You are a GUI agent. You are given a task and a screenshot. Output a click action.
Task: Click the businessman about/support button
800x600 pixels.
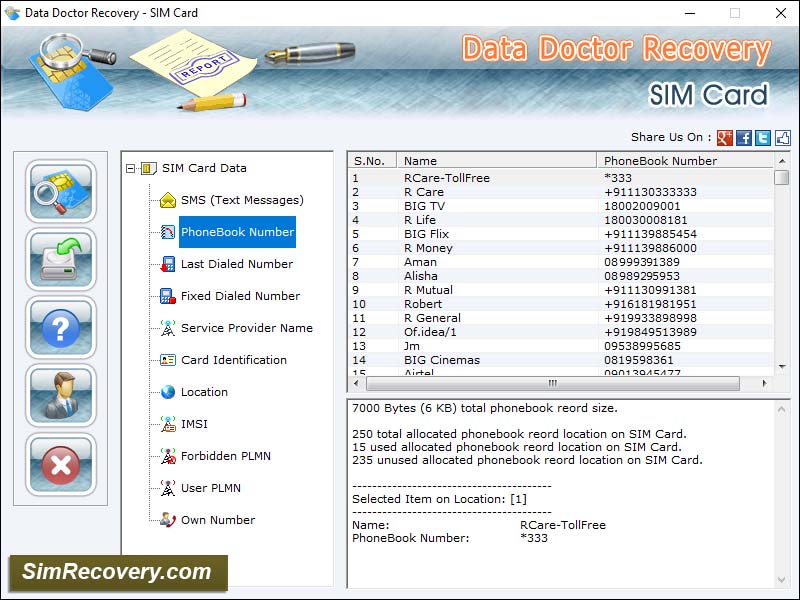pyautogui.click(x=61, y=395)
